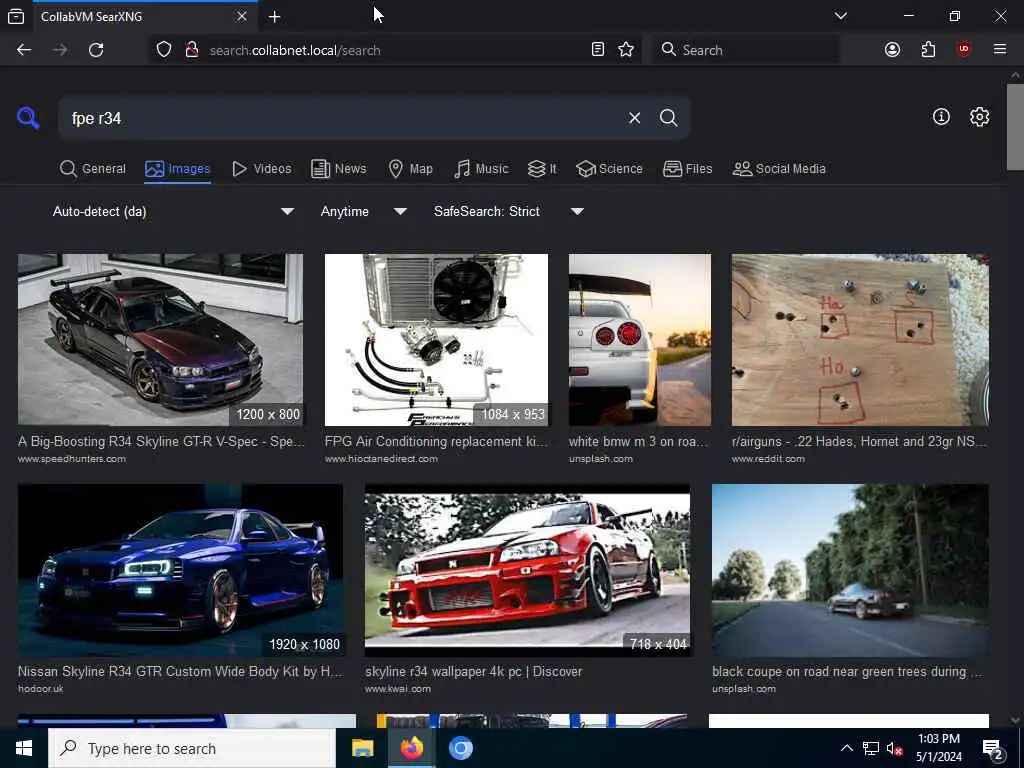Close the CollabVM SearXNG tab
This screenshot has width=1024, height=768.
242,16
